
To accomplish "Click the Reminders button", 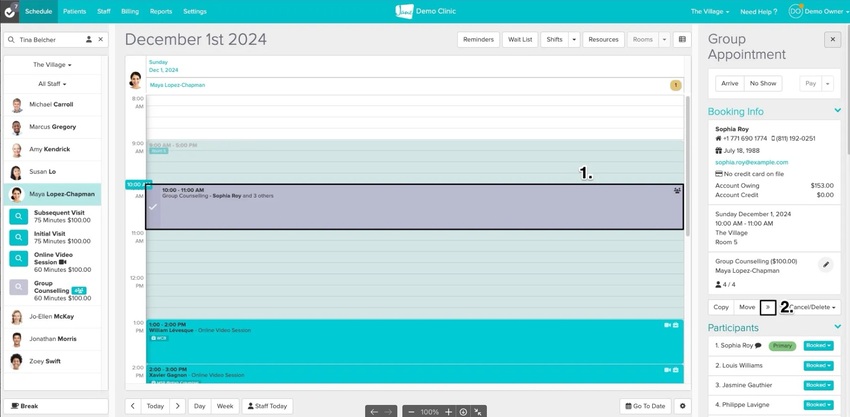I will click(478, 40).
